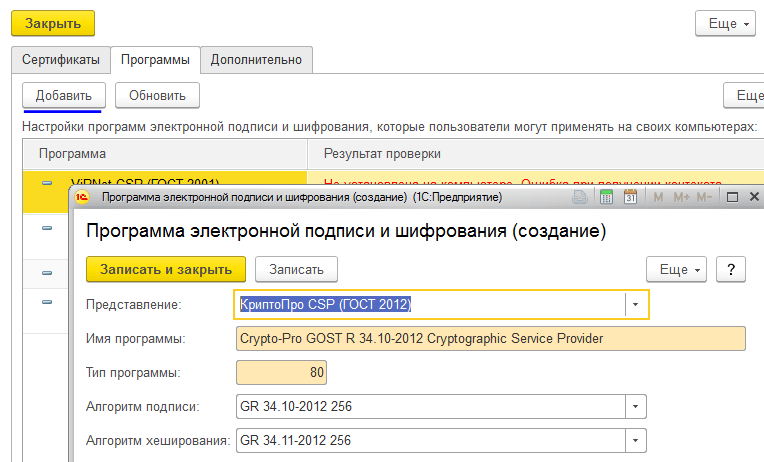Click the Имя программы field
Screen dimensions: 764x462
click(x=491, y=339)
